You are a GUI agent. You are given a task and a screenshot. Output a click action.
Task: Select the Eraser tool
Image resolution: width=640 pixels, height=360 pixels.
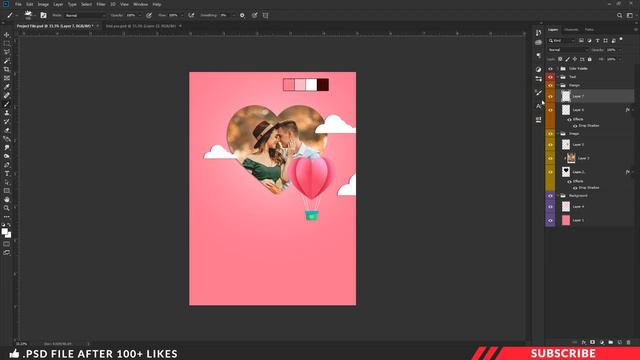point(7,130)
